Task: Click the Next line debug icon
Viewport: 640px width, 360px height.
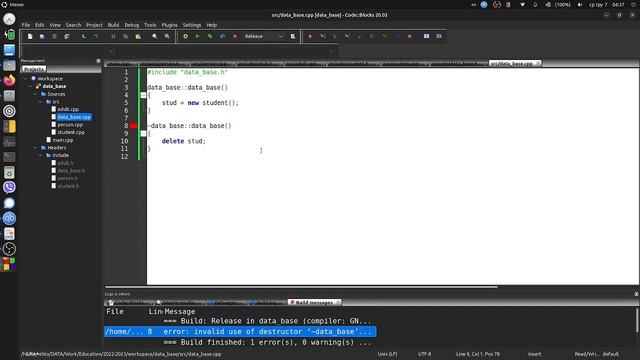Action: click(335, 36)
